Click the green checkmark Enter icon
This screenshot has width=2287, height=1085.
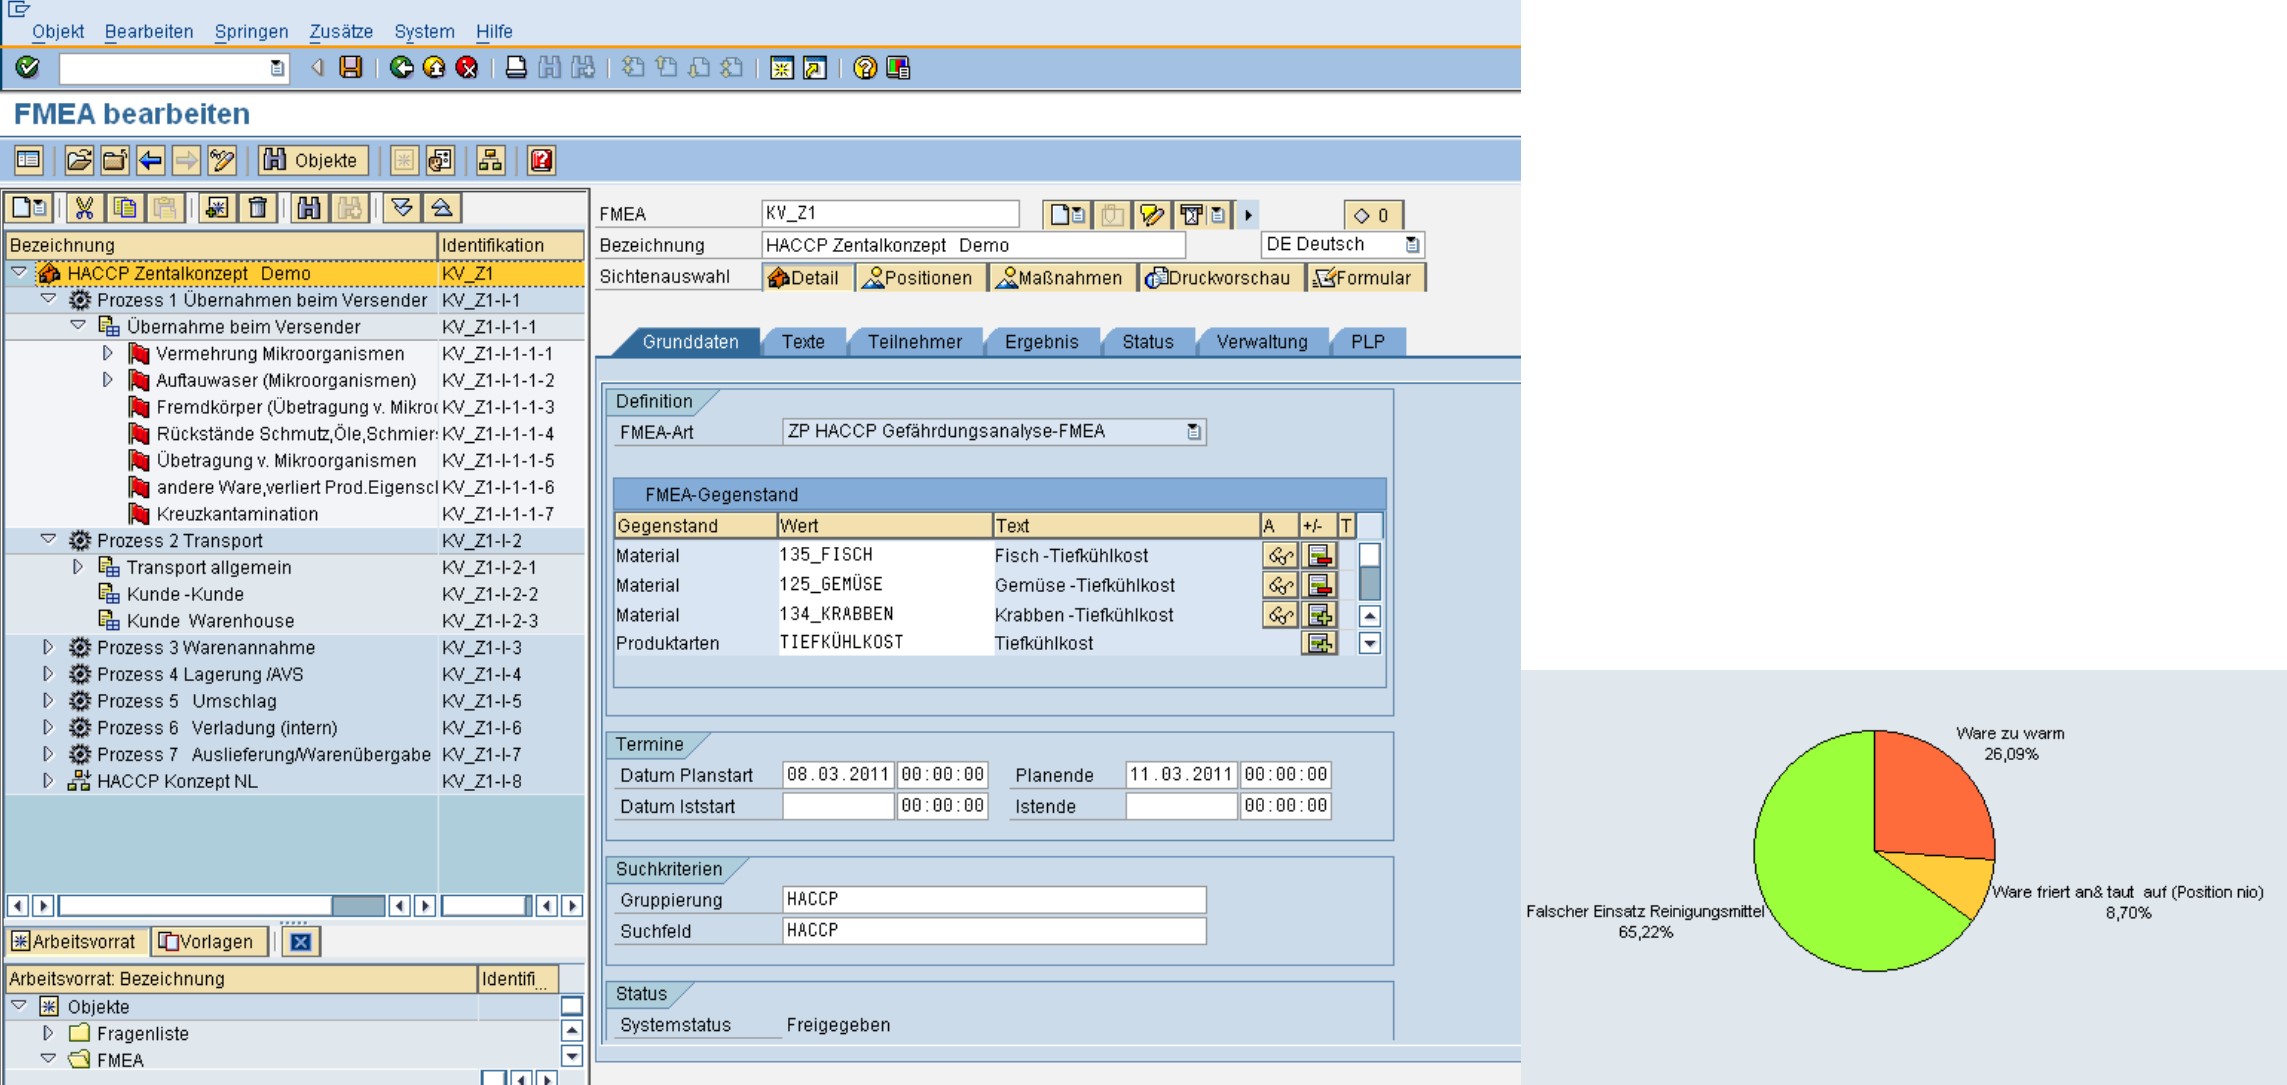pos(28,68)
